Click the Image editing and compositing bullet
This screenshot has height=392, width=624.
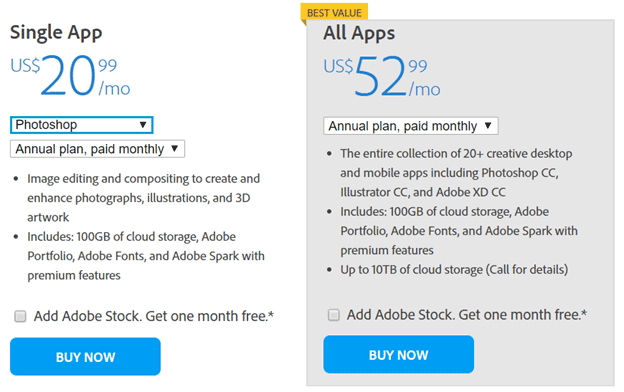pos(143,198)
